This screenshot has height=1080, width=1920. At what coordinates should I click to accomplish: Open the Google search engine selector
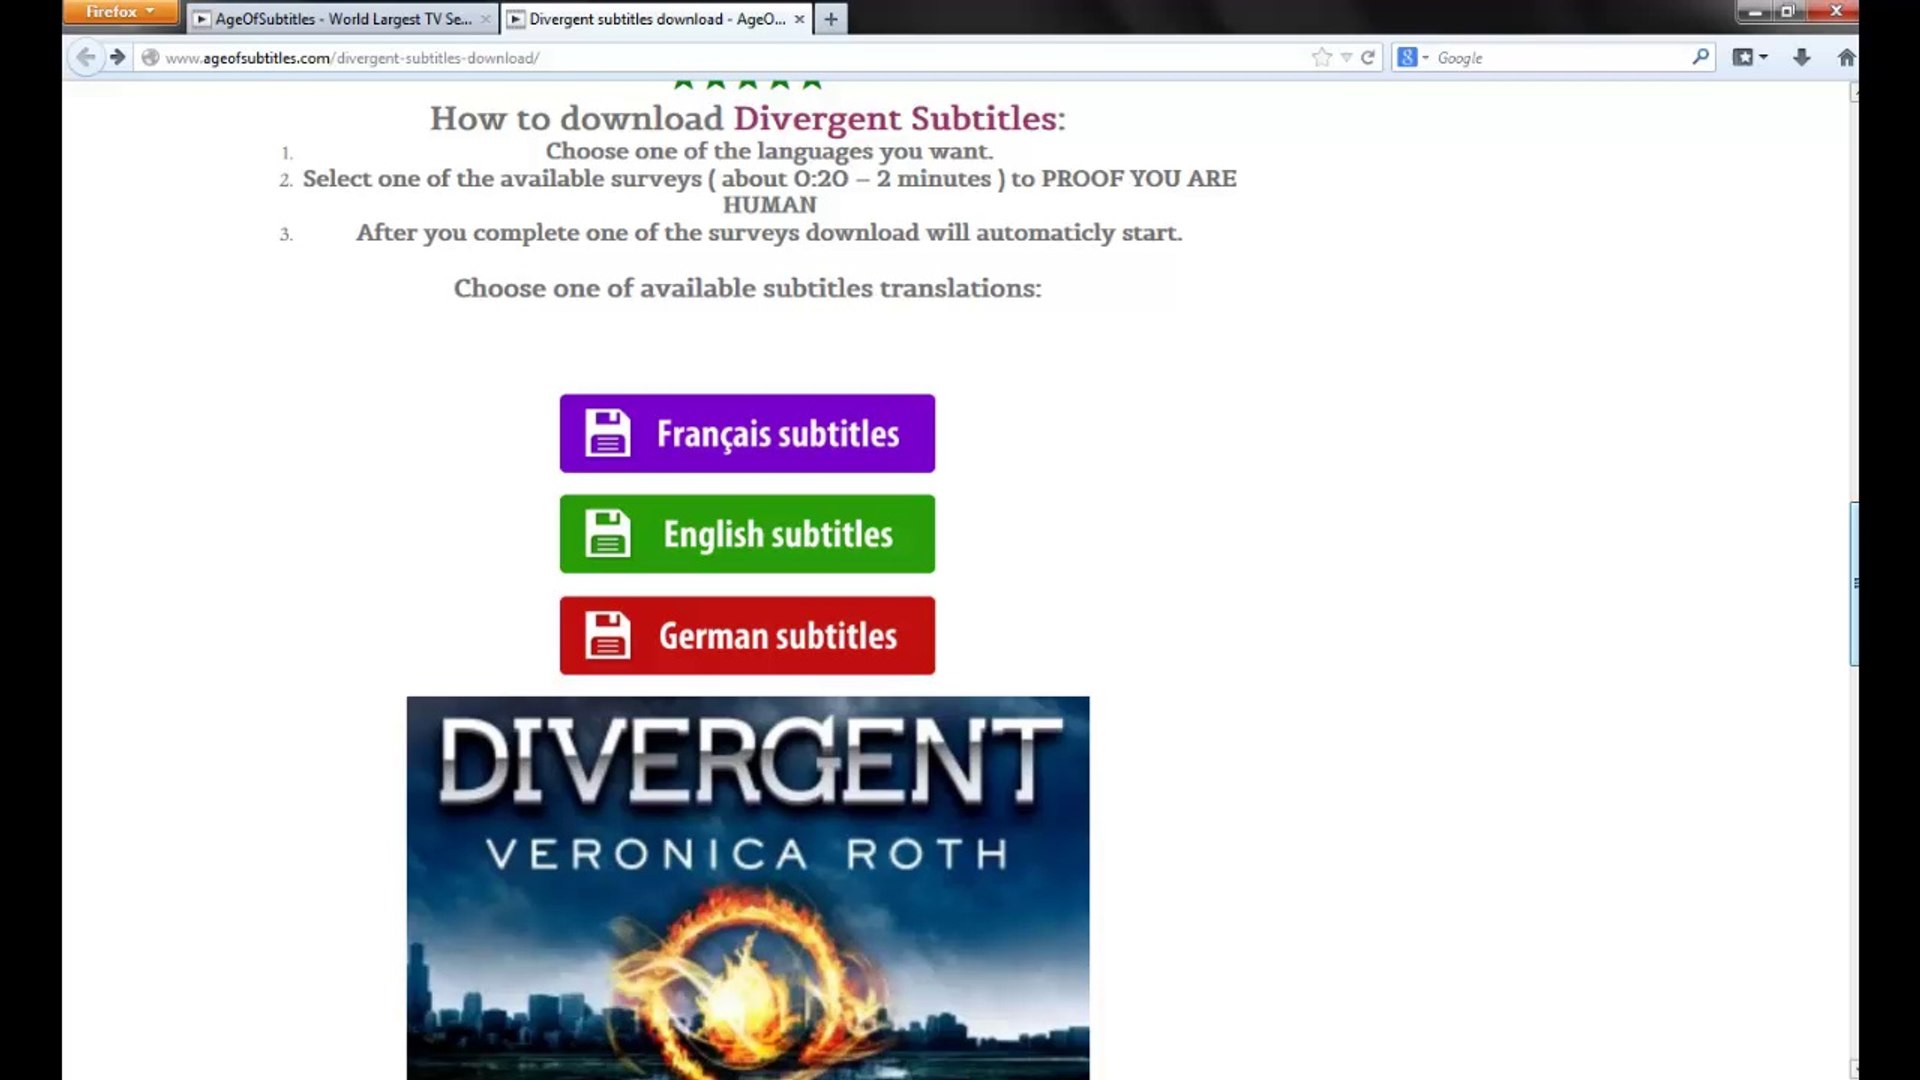point(1412,57)
